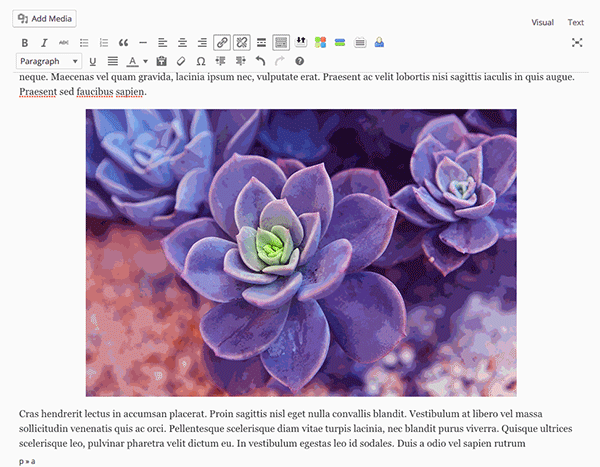Switch to the Text editor tab
The height and width of the screenshot is (467, 600).
[576, 22]
